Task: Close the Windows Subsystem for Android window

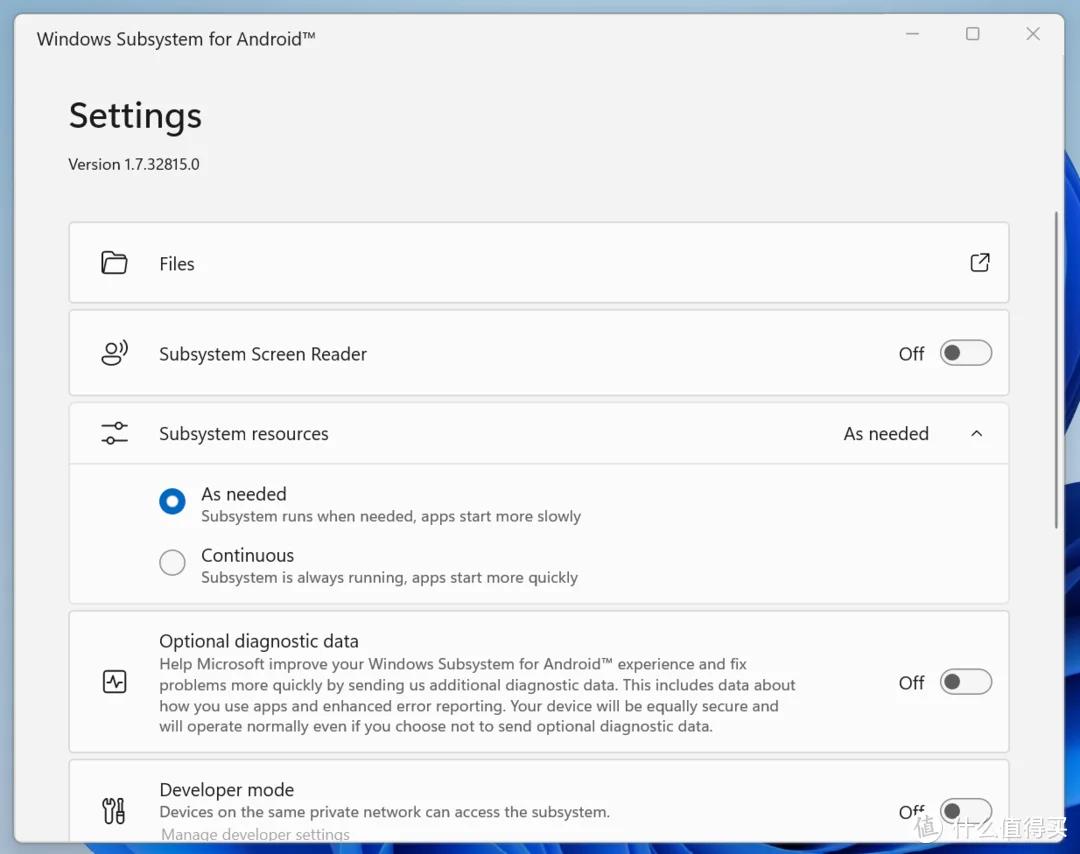Action: click(x=1033, y=34)
